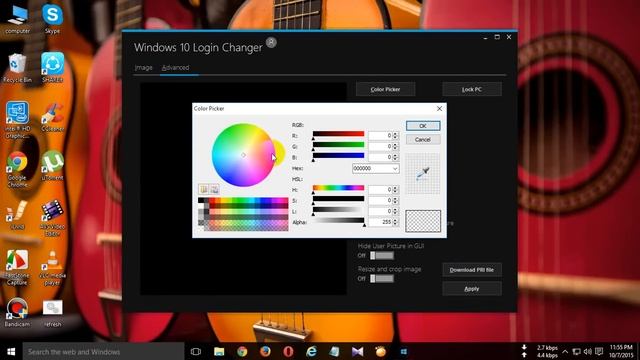Toggle the Resize and crop image switch
The height and width of the screenshot is (360, 640).
click(382, 278)
